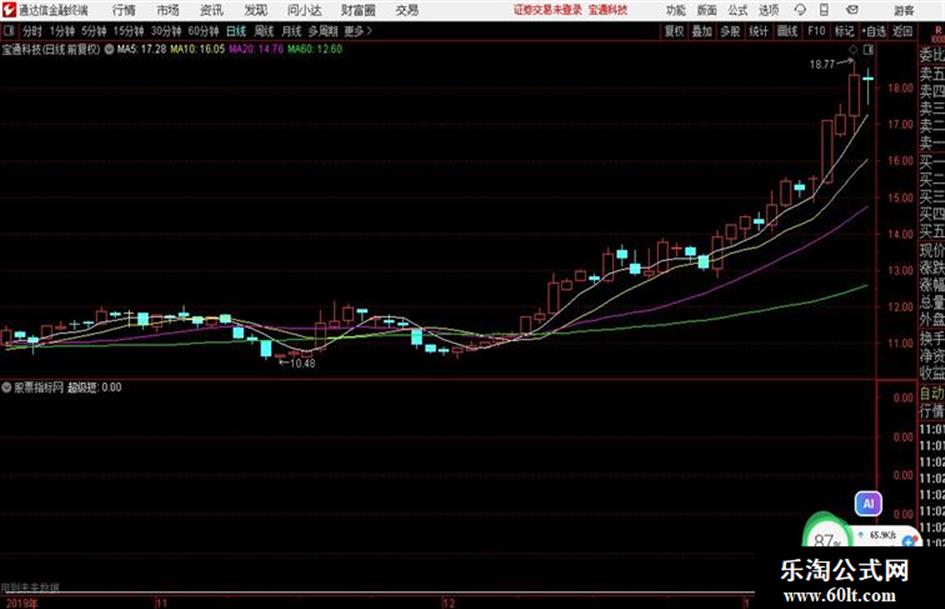Click the 多股 toolbar button

[x=730, y=31]
